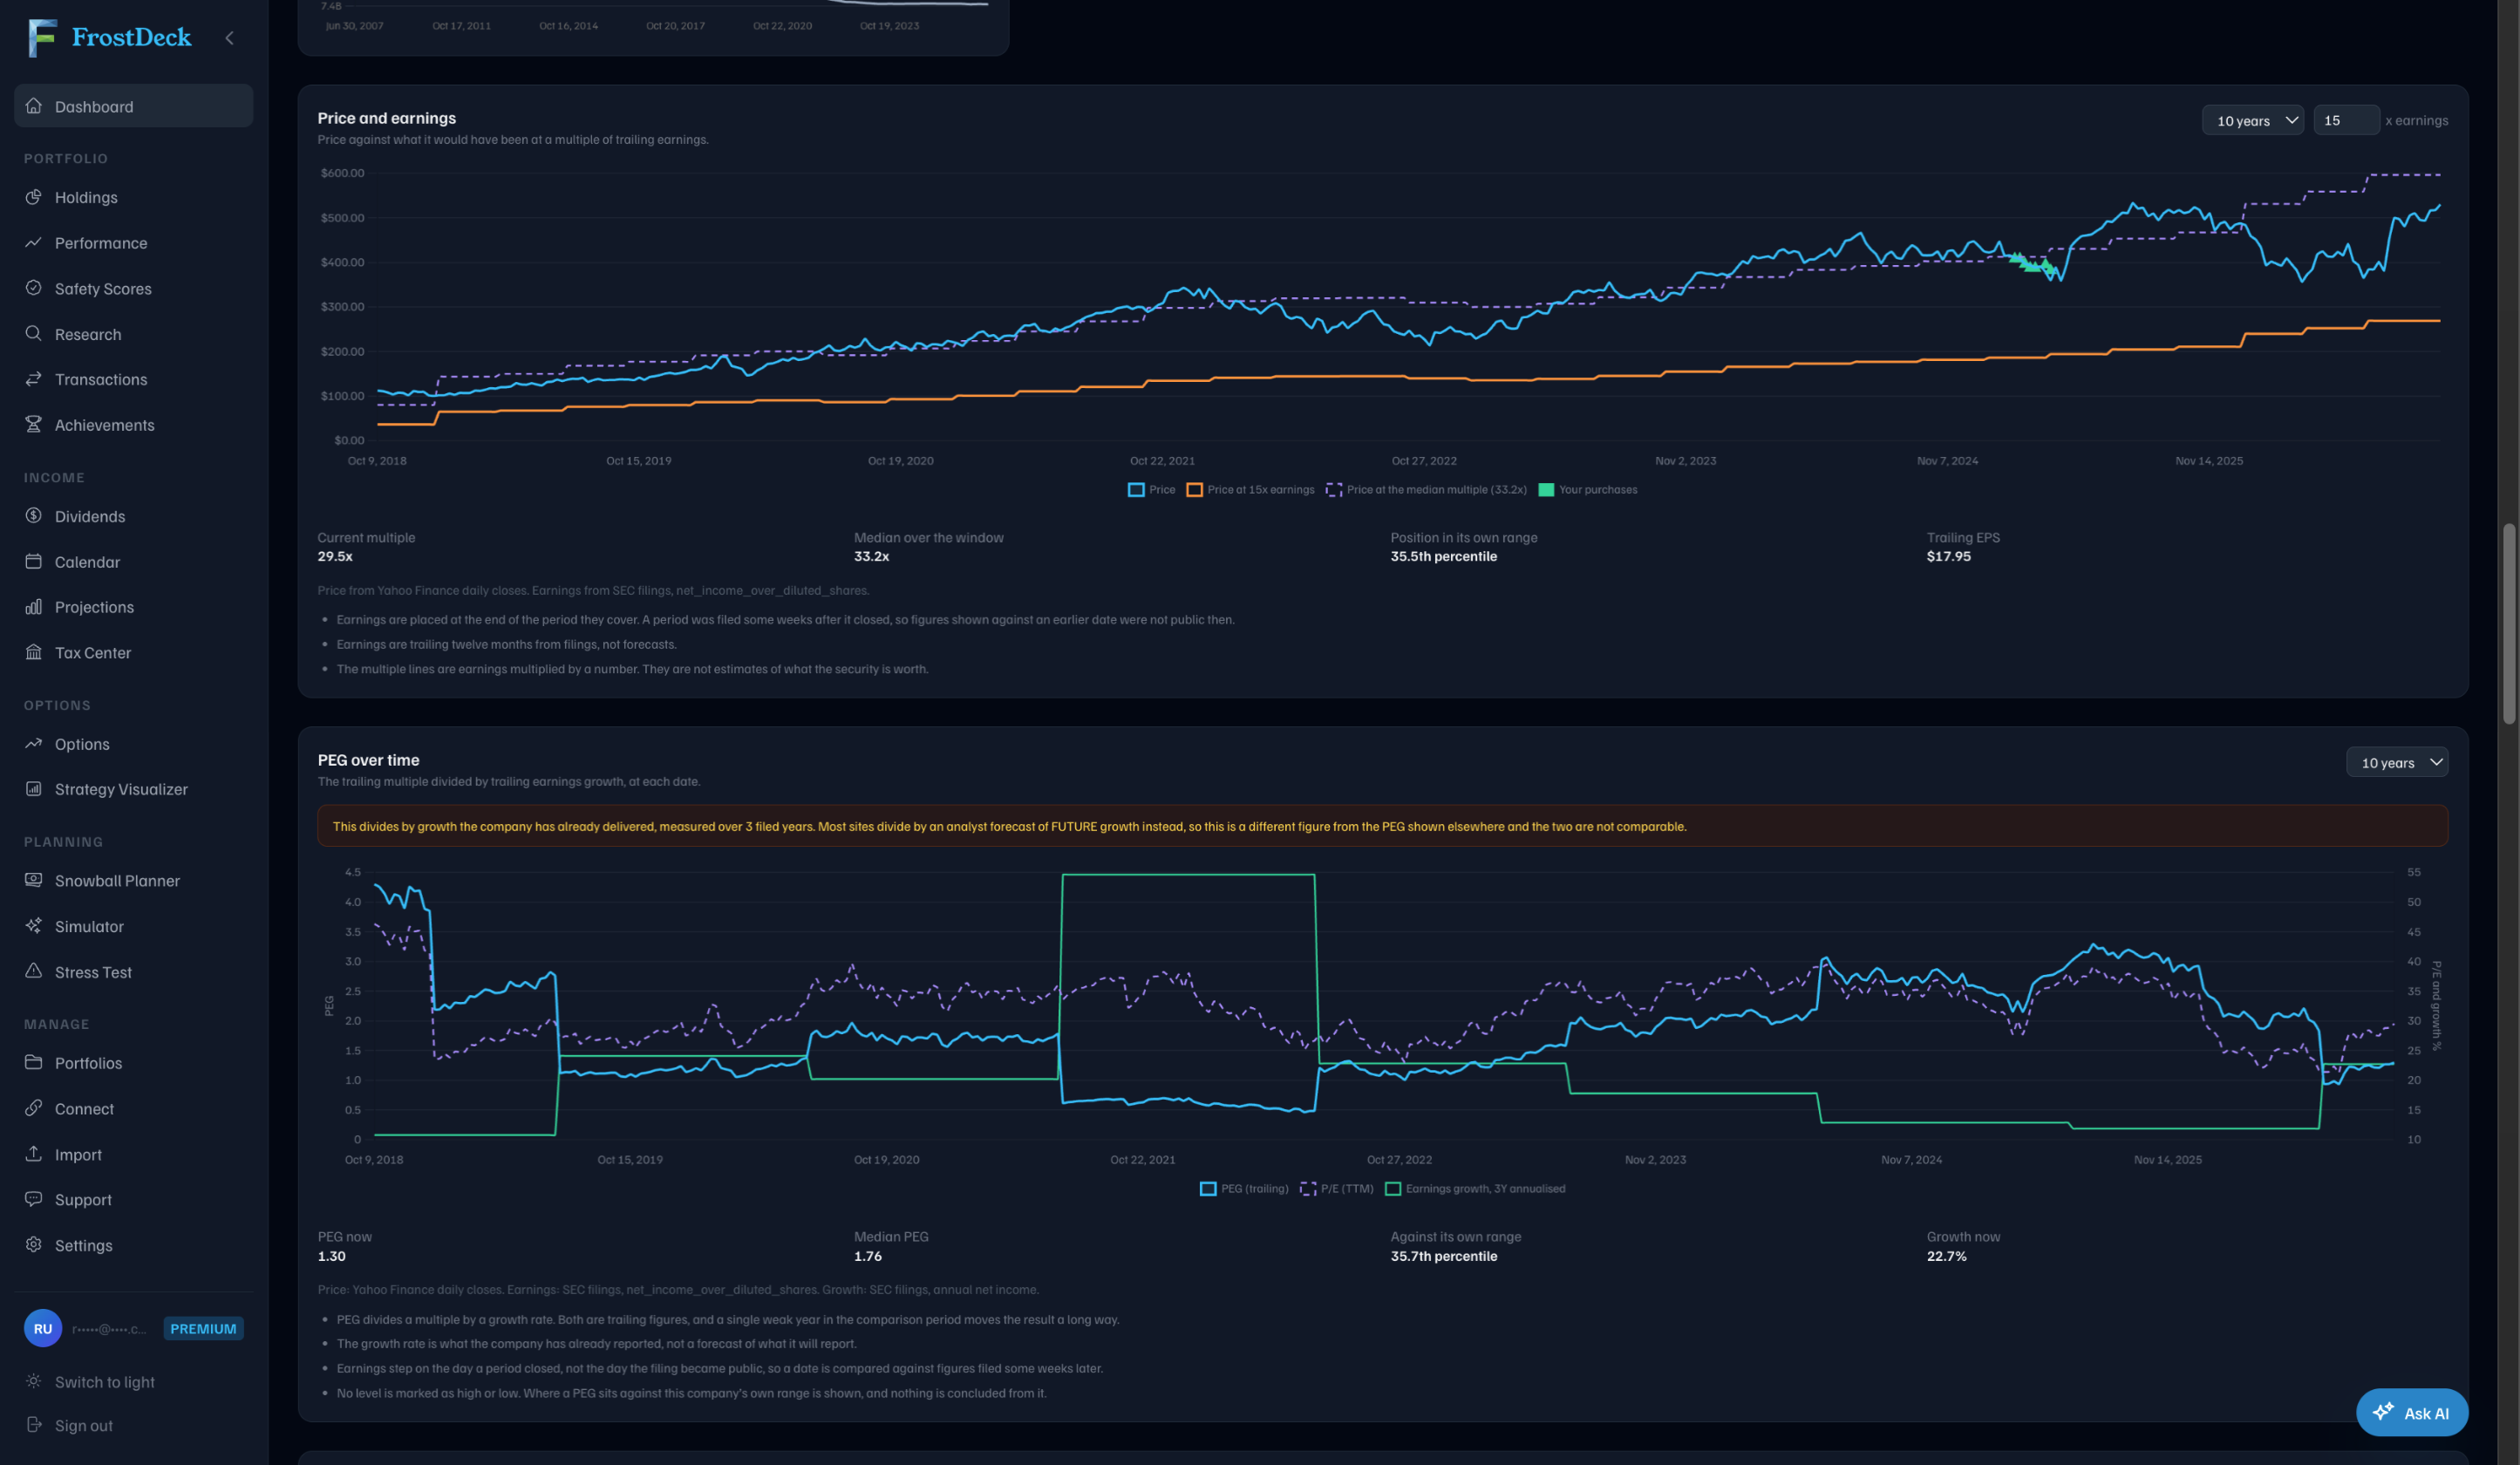Screen dimensions: 2520x1465
Task: Click the Strategy Visualizer chart icon
Action: [34, 789]
